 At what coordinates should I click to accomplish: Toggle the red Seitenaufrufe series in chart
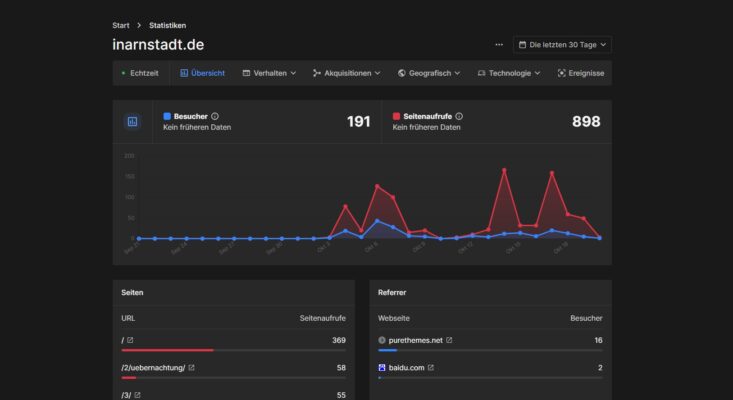click(398, 116)
